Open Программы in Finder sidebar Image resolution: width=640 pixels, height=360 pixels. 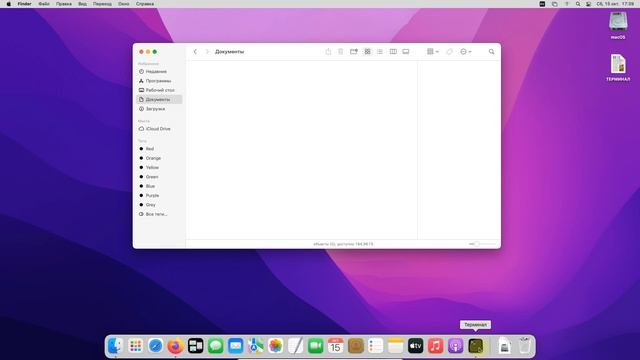point(159,81)
